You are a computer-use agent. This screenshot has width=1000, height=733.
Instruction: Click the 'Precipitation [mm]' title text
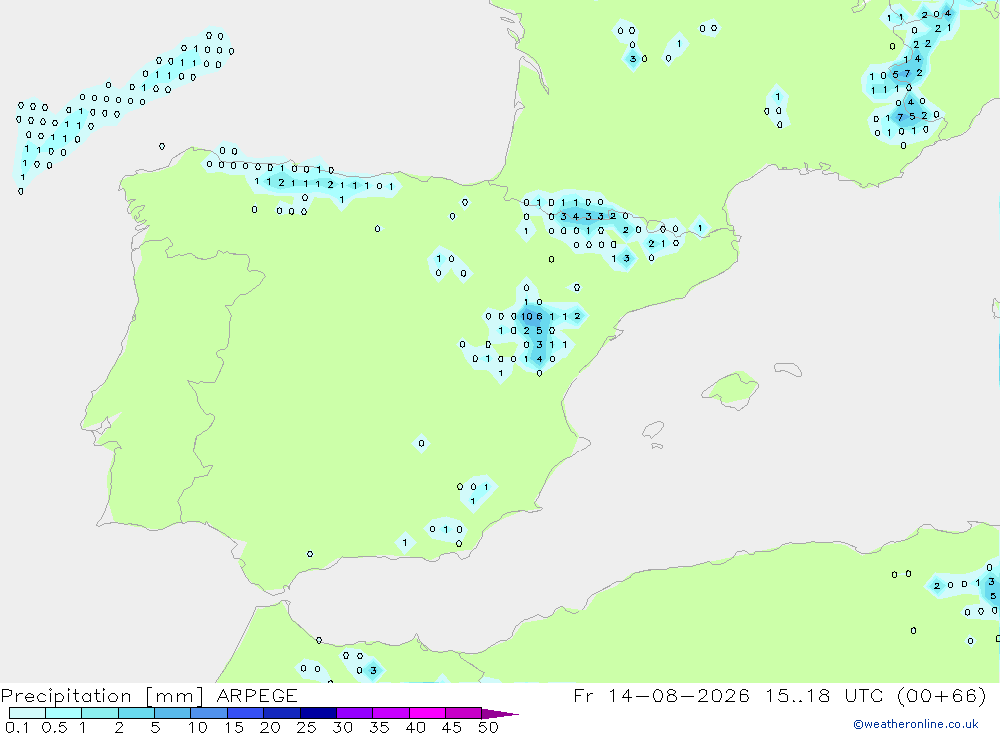[x=102, y=696]
